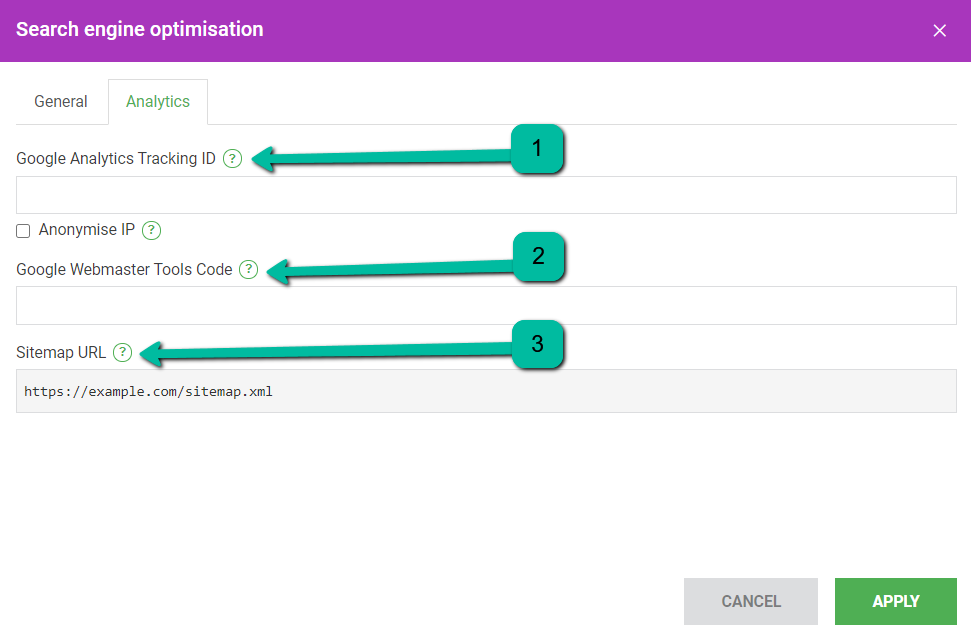This screenshot has width=971, height=641.
Task: Apply the analytics settings
Action: coord(895,601)
